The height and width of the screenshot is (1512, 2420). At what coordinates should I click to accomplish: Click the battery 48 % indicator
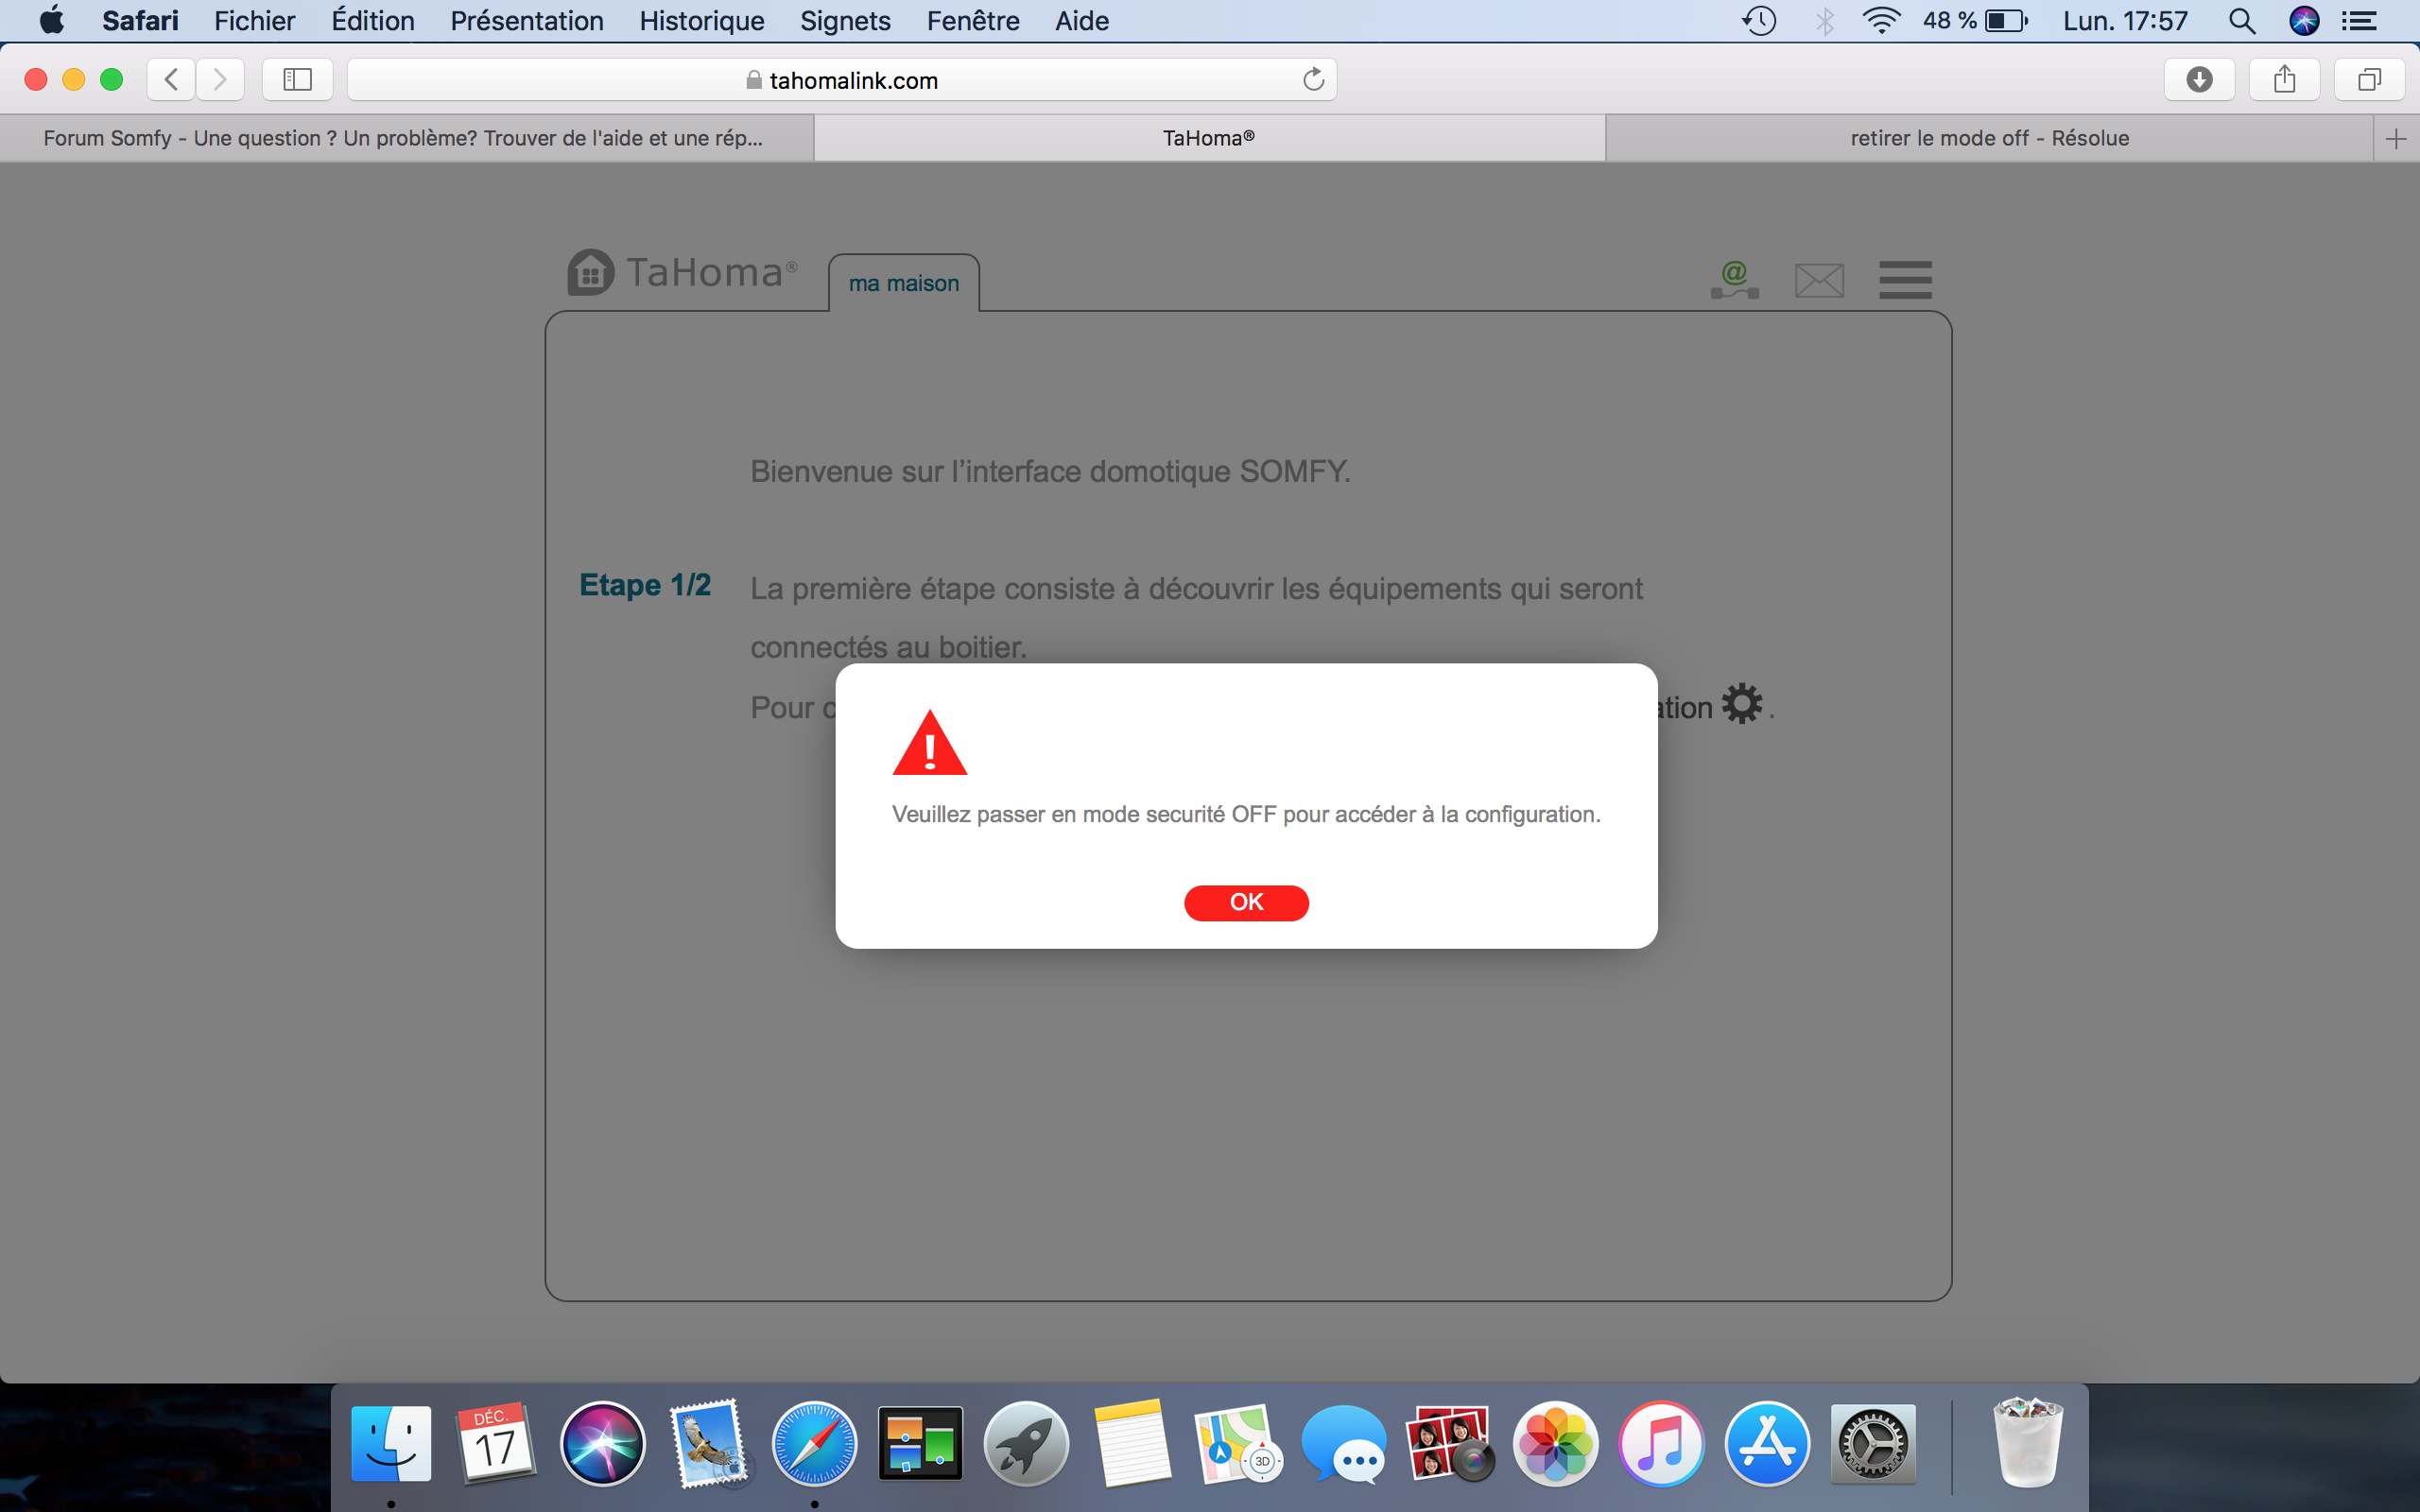(1974, 20)
